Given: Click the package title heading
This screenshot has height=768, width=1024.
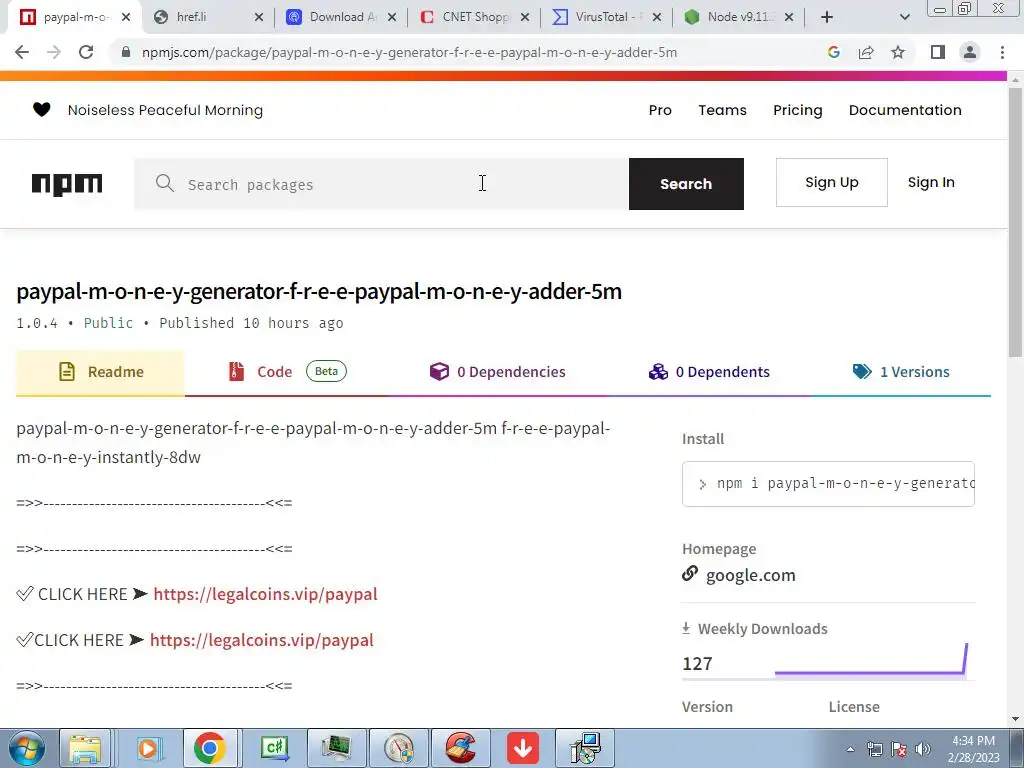Looking at the screenshot, I should click(319, 291).
